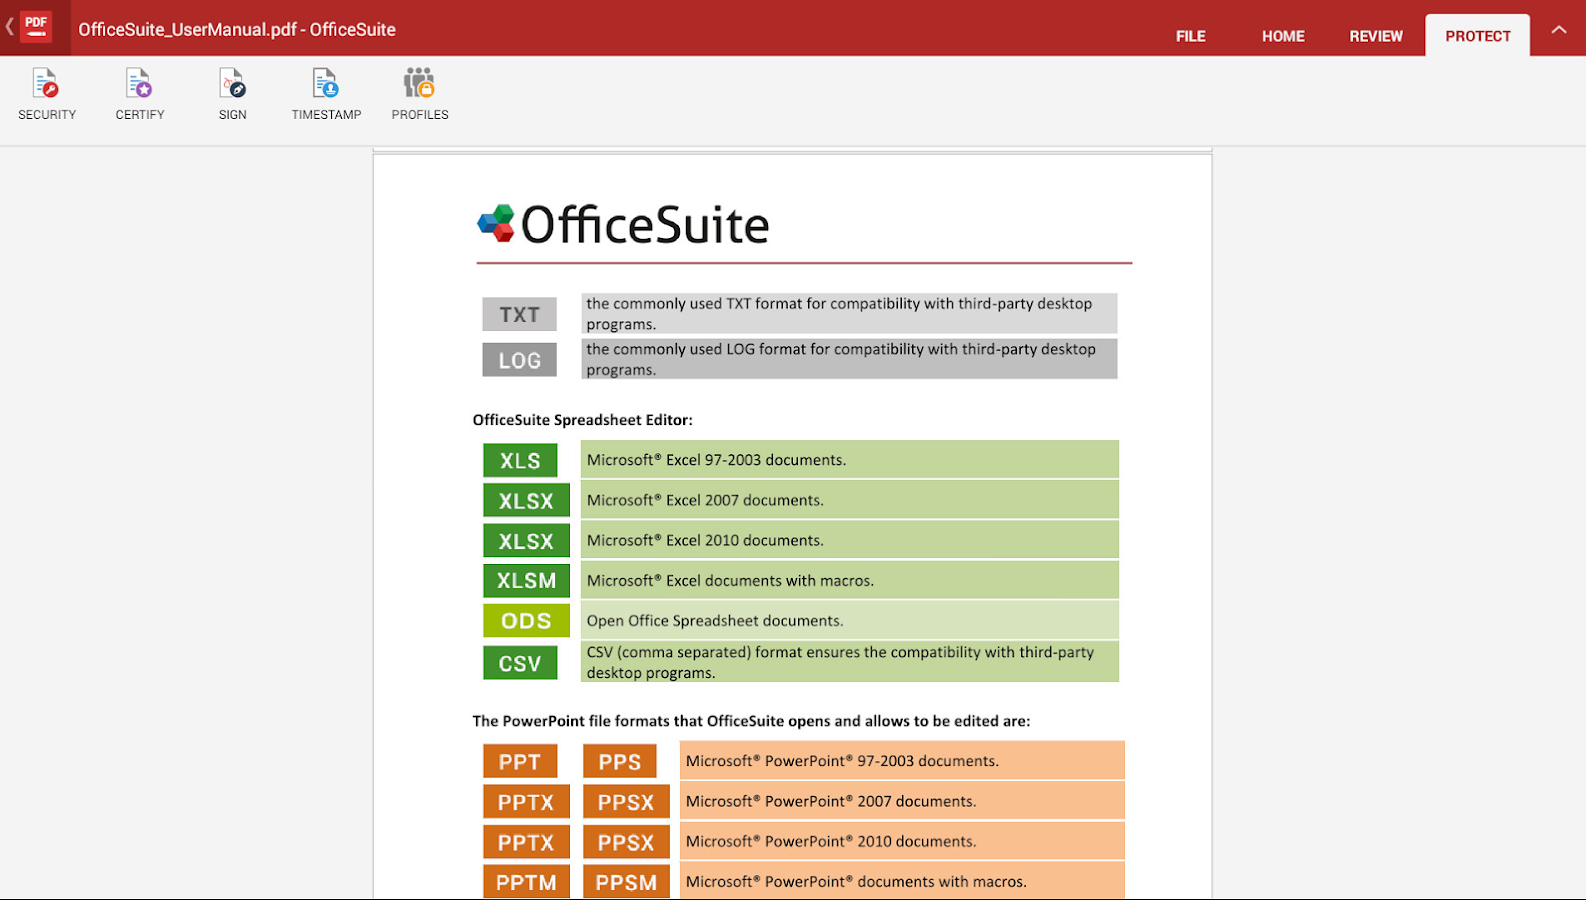Click the LOG format badge
This screenshot has width=1586, height=900.
(519, 360)
